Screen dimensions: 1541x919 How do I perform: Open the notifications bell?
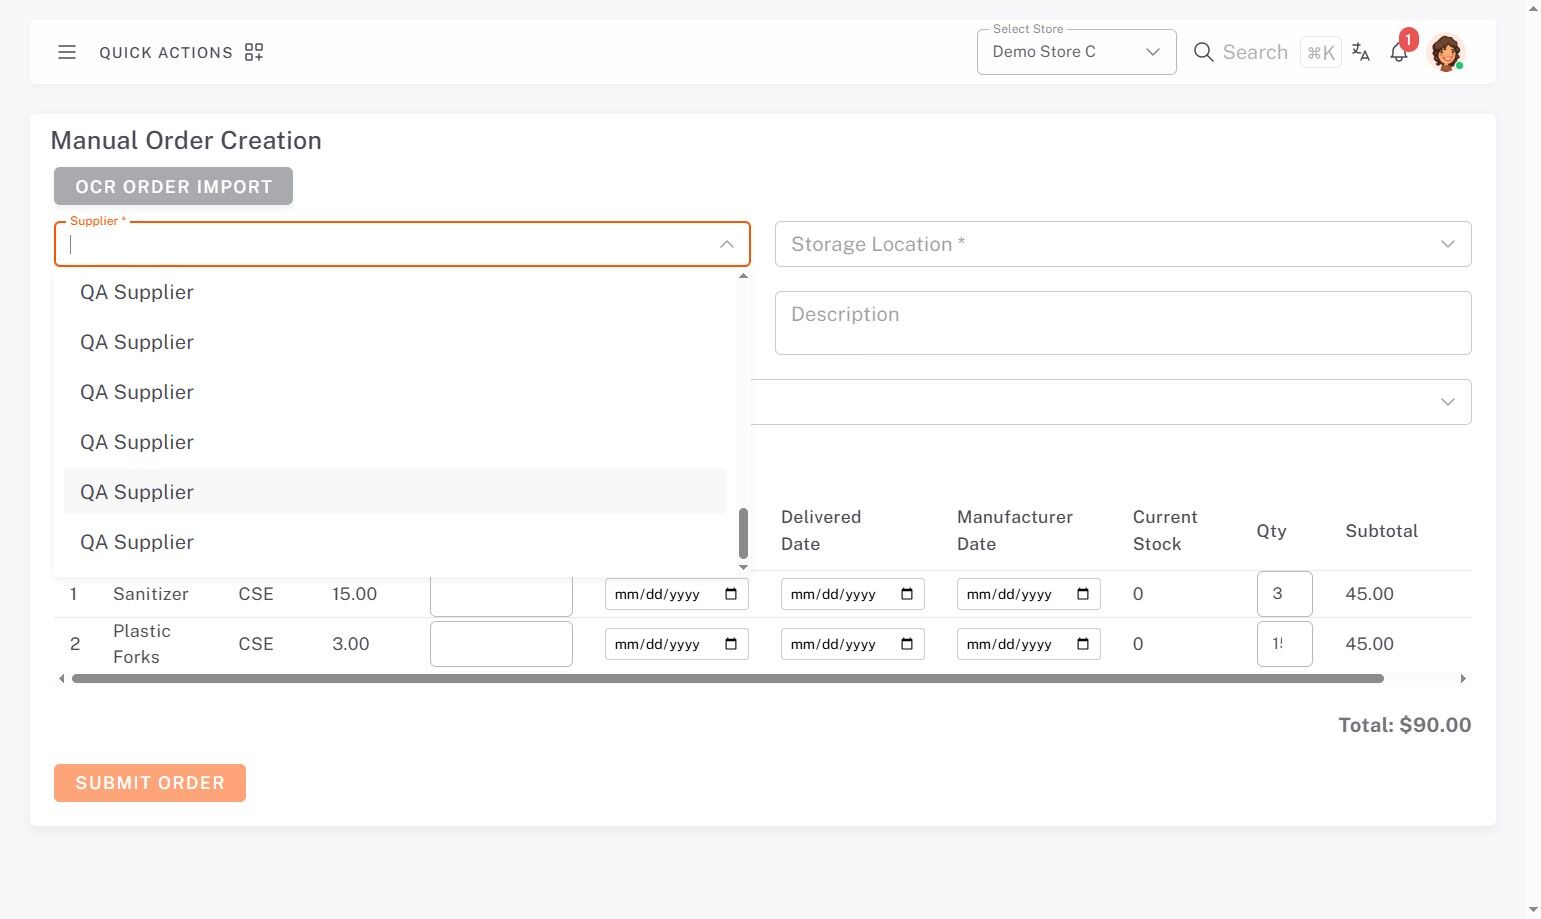coord(1399,53)
